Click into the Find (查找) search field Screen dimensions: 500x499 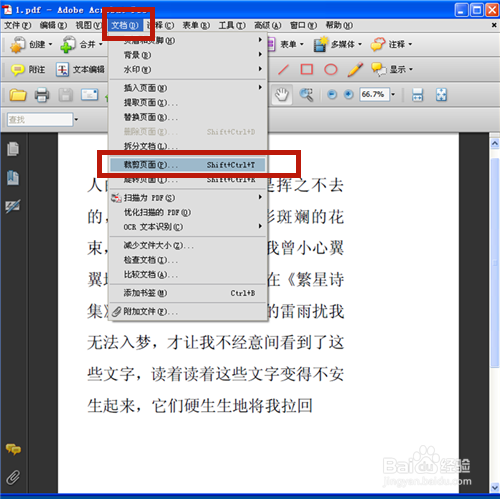point(40,119)
